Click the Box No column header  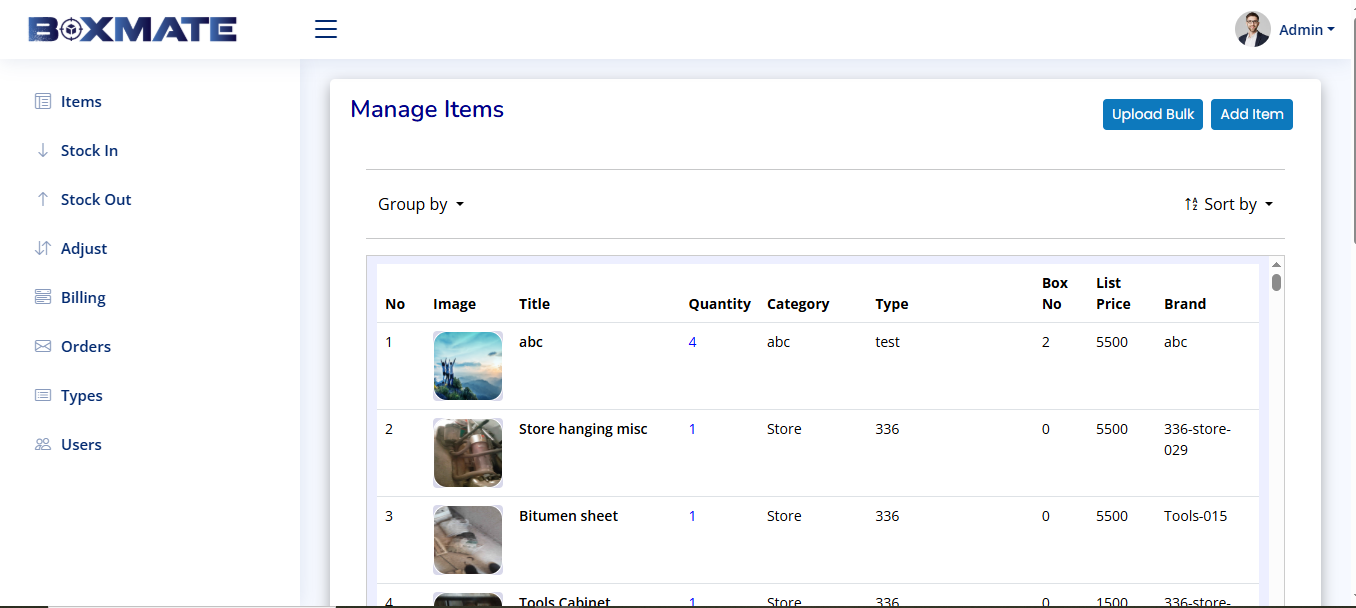(x=1055, y=294)
